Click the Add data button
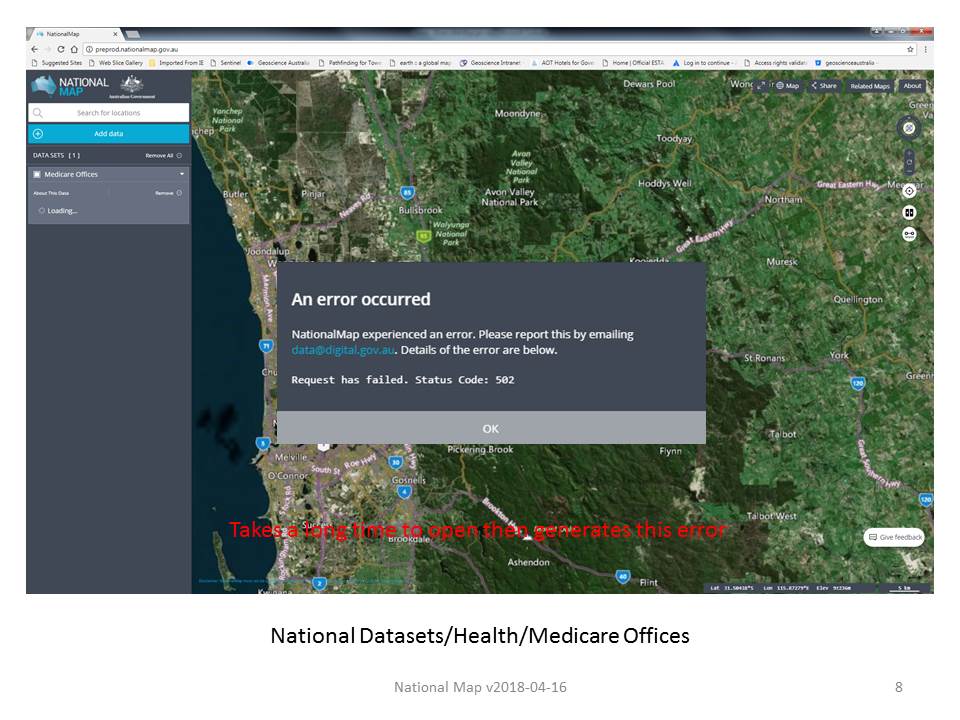The image size is (960, 720). [x=108, y=133]
